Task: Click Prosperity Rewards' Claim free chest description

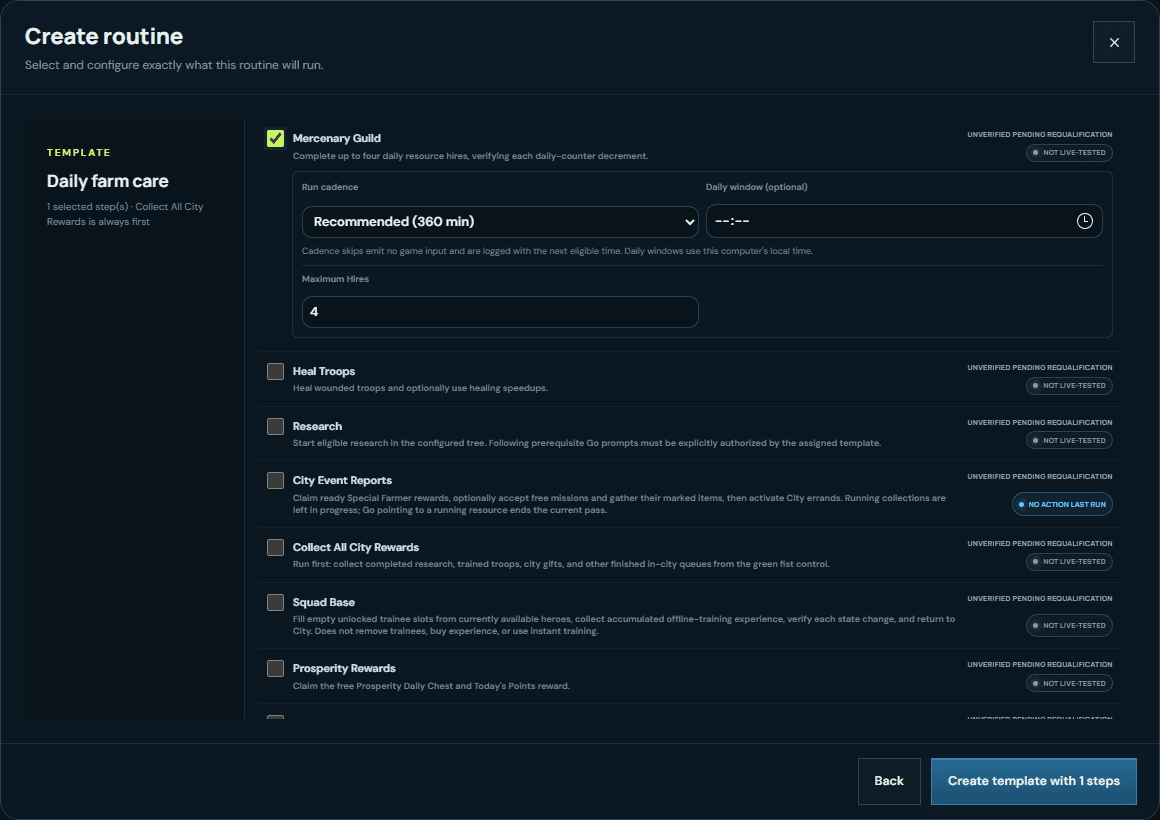Action: [x=431, y=686]
